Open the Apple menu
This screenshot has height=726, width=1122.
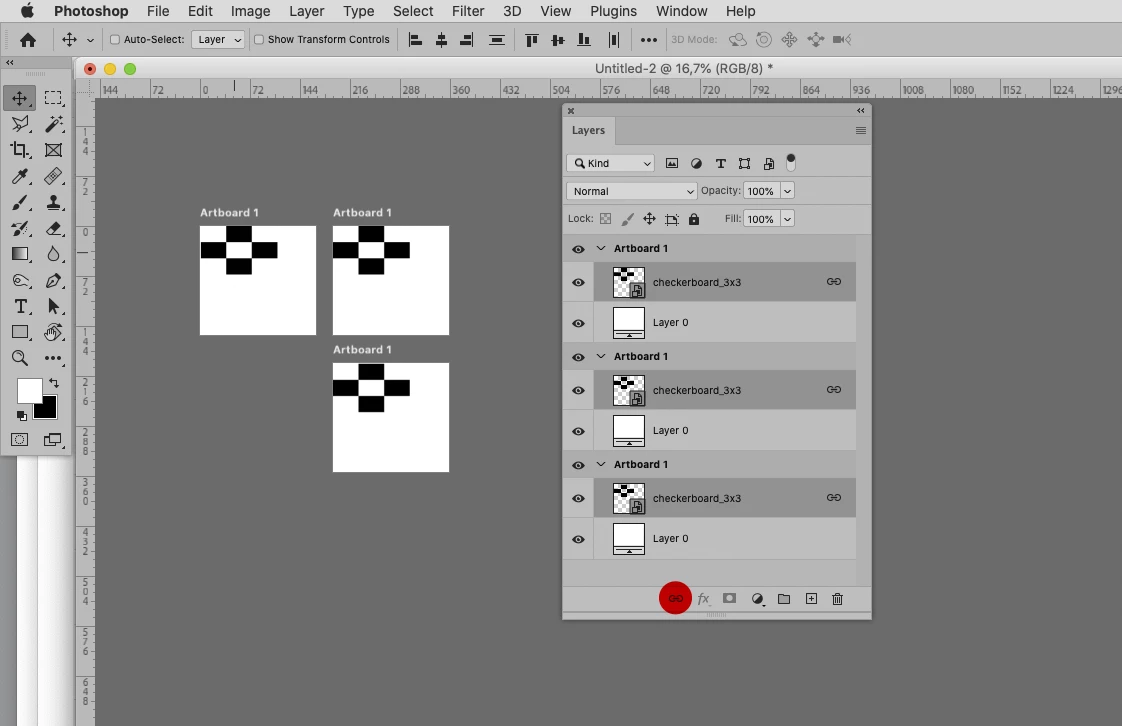(27, 11)
